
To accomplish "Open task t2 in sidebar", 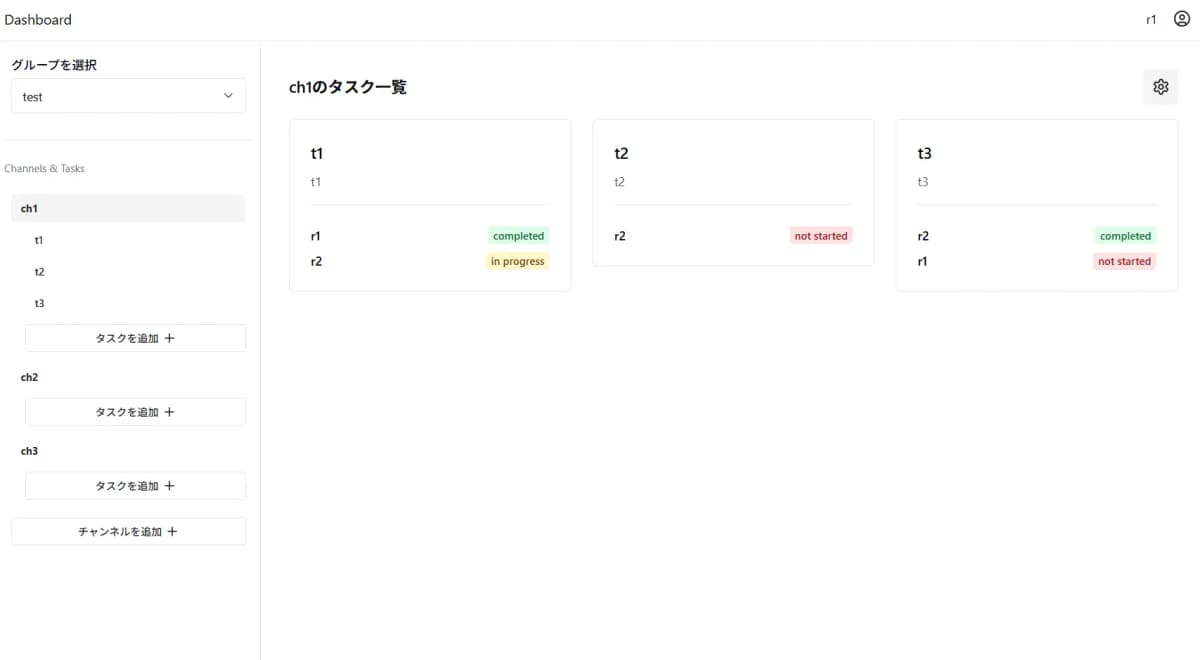I will 39,272.
